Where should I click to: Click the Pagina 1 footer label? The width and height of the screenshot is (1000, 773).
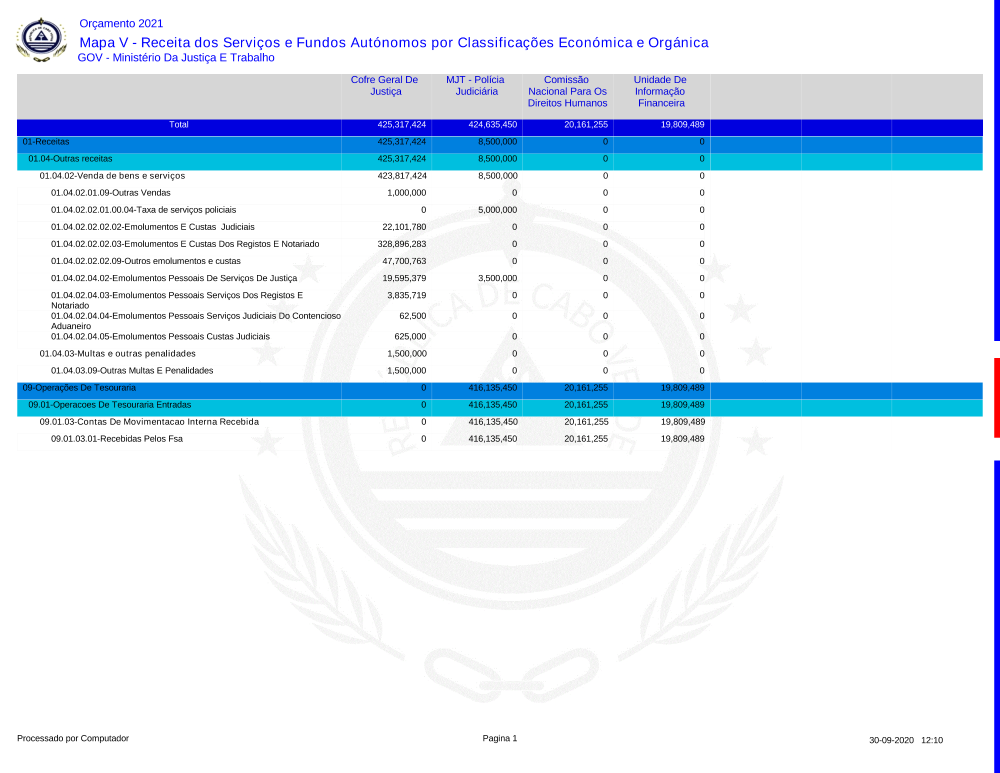[x=500, y=739]
